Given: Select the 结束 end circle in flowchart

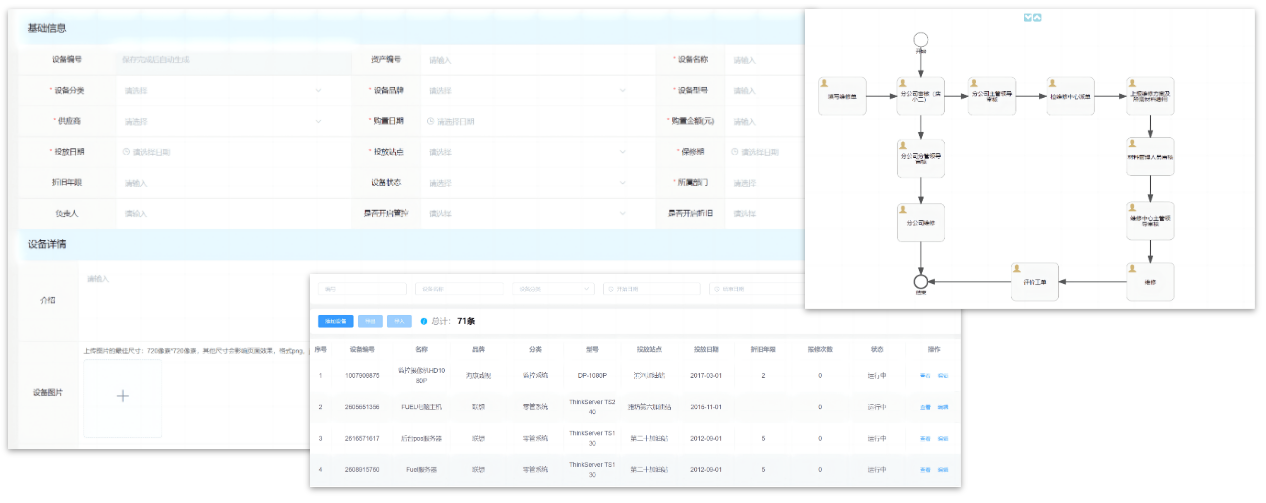Looking at the screenshot, I should tap(921, 282).
